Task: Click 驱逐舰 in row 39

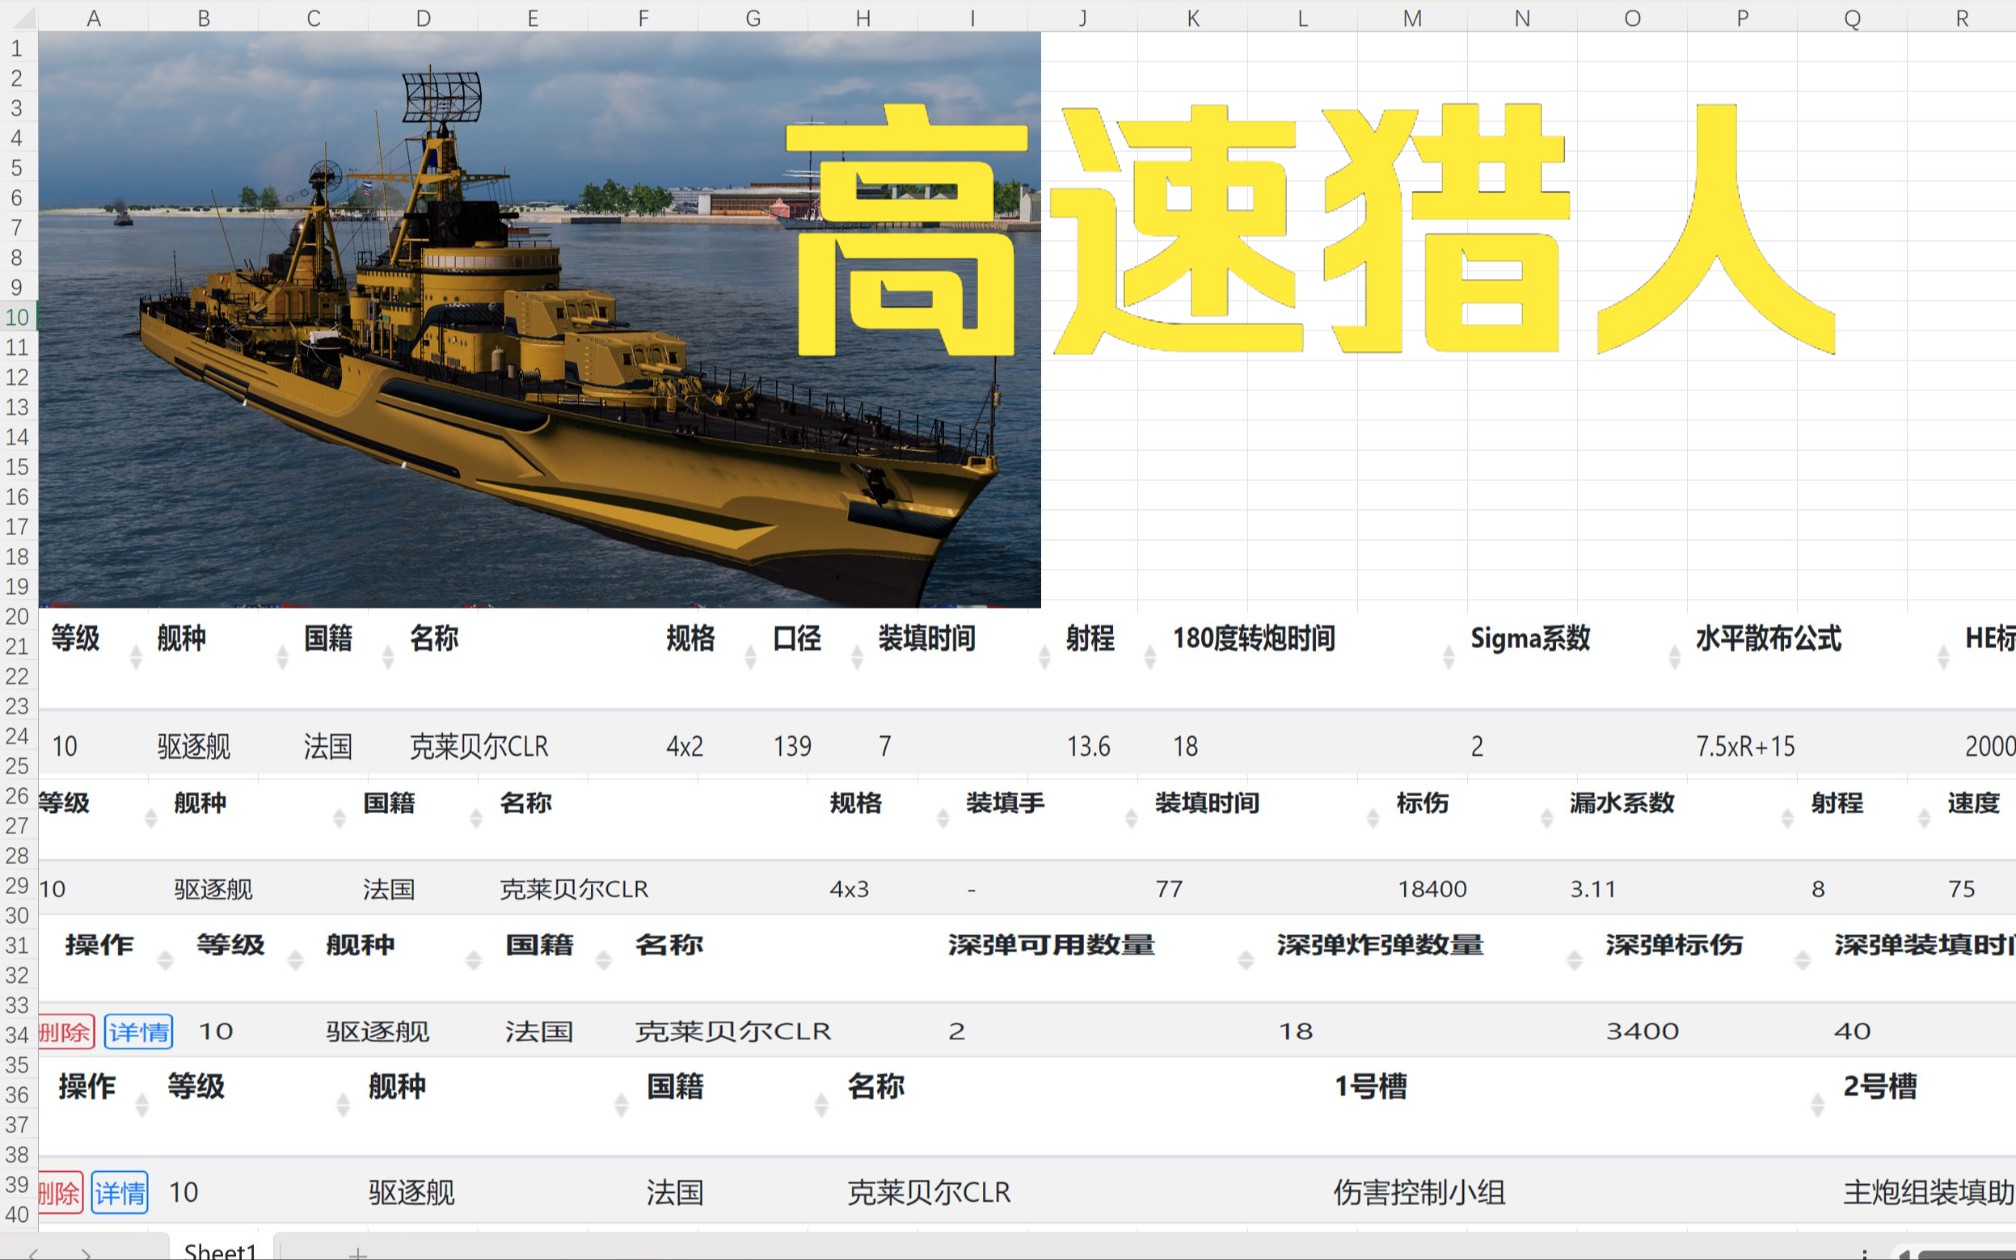Action: tap(411, 1193)
